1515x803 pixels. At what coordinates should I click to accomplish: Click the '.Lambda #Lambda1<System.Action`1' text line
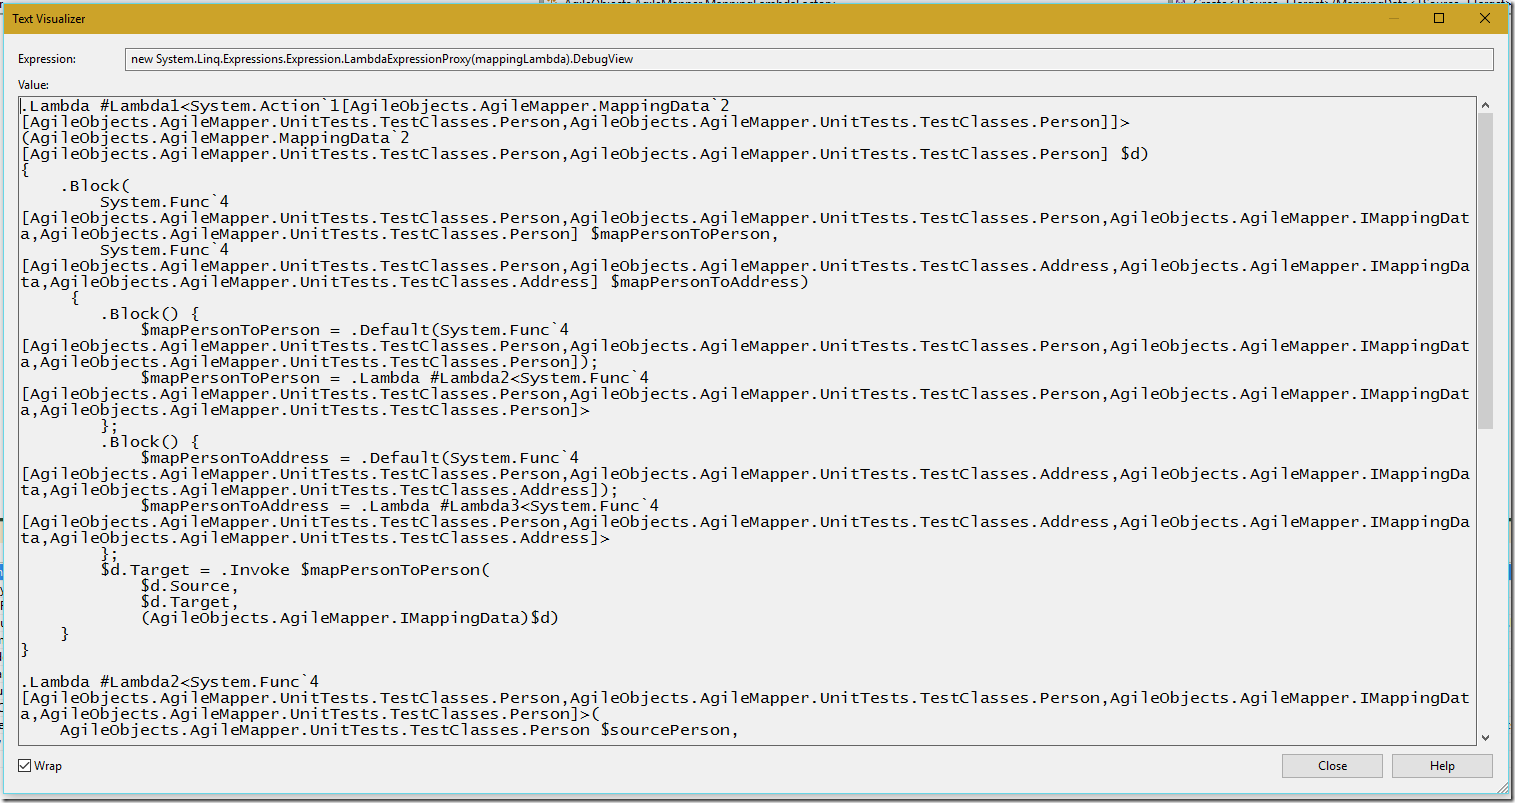(375, 106)
